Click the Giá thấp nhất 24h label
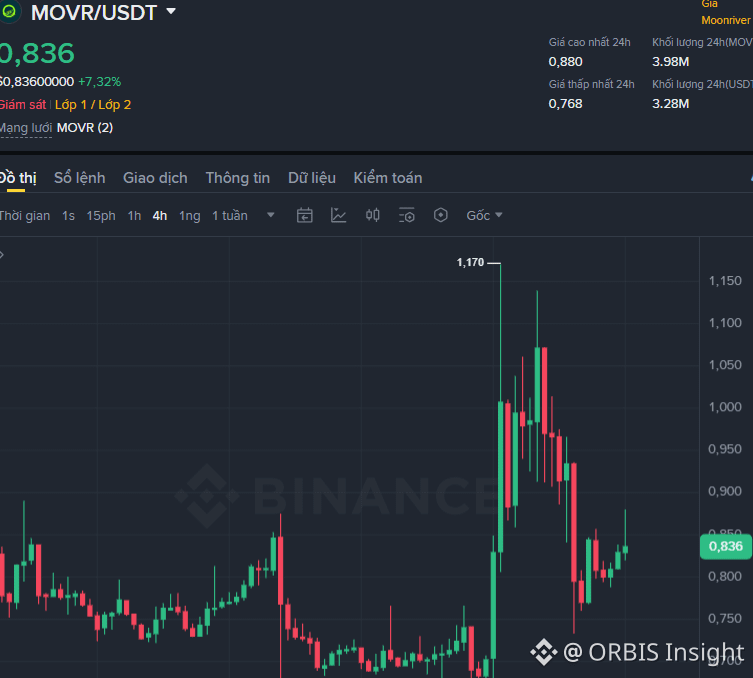This screenshot has height=678, width=753. tap(592, 84)
